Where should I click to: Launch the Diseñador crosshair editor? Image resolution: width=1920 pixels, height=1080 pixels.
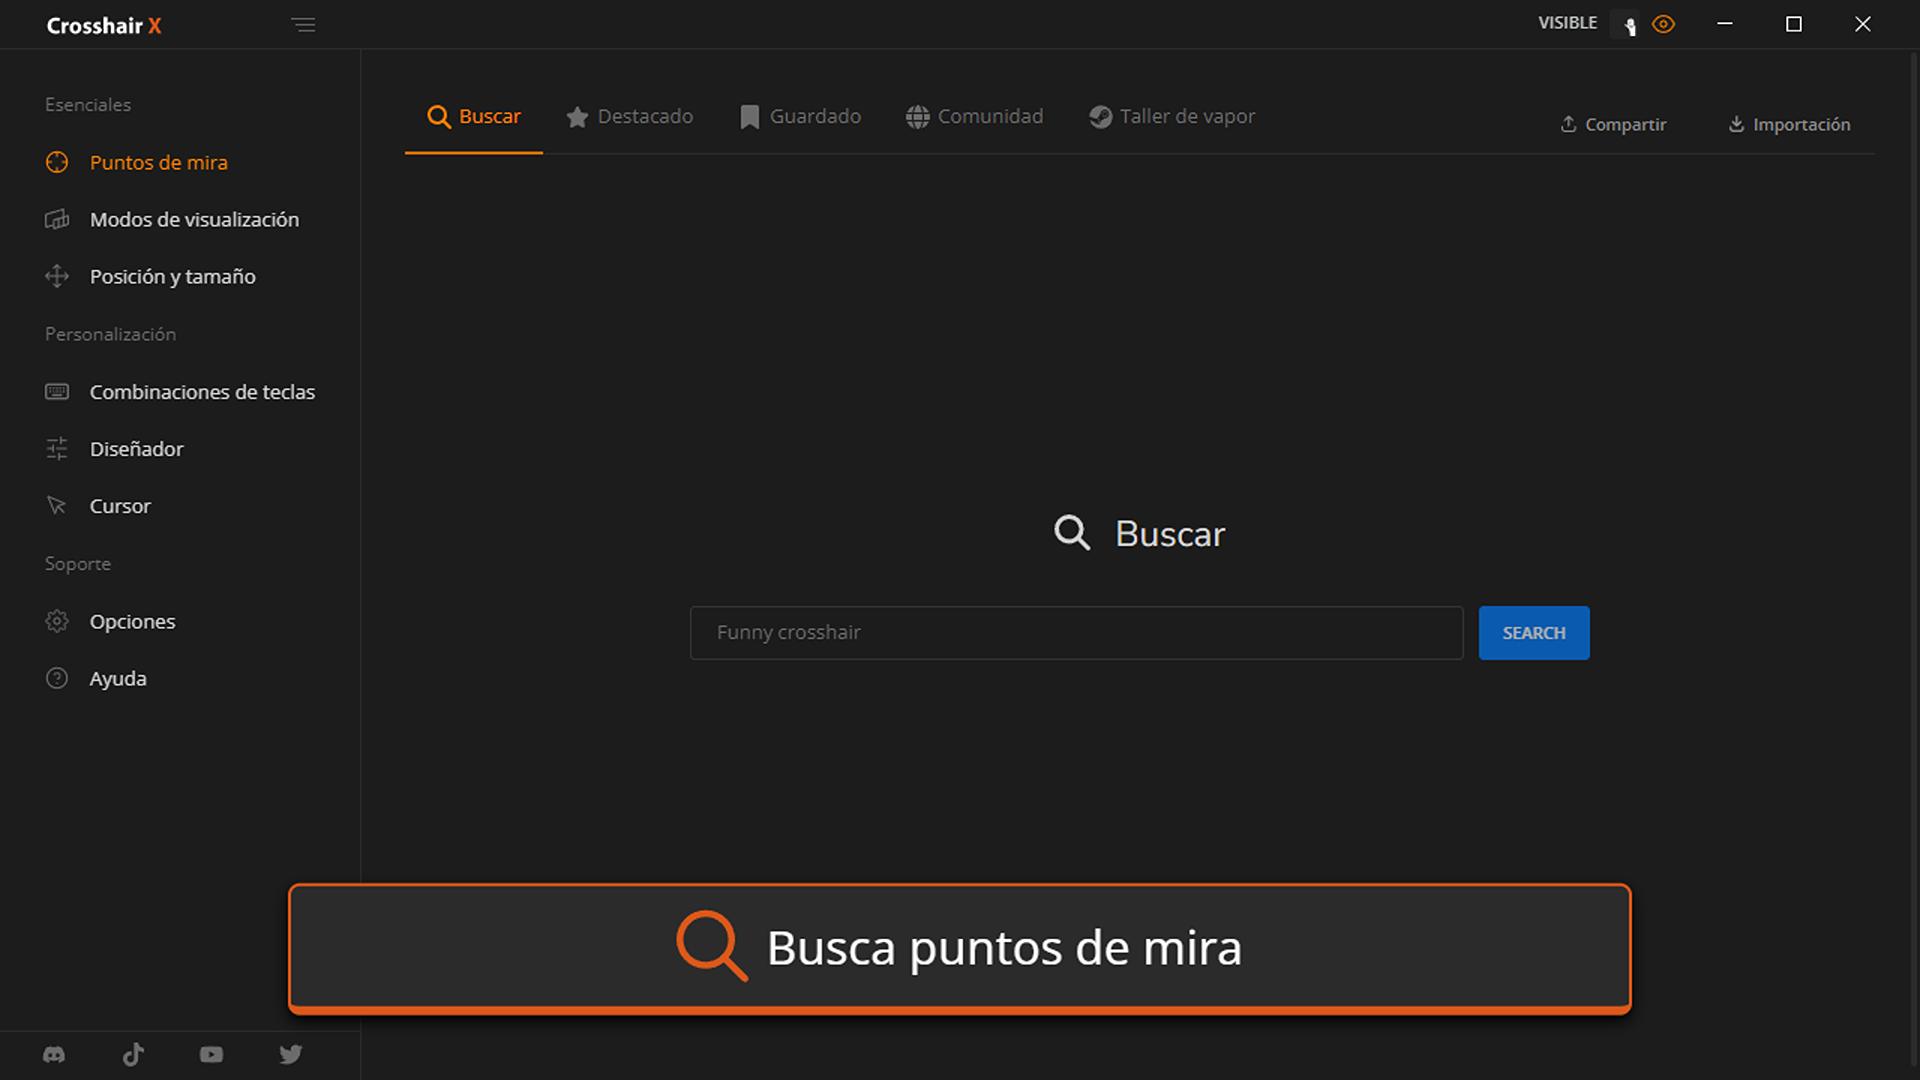(114, 449)
